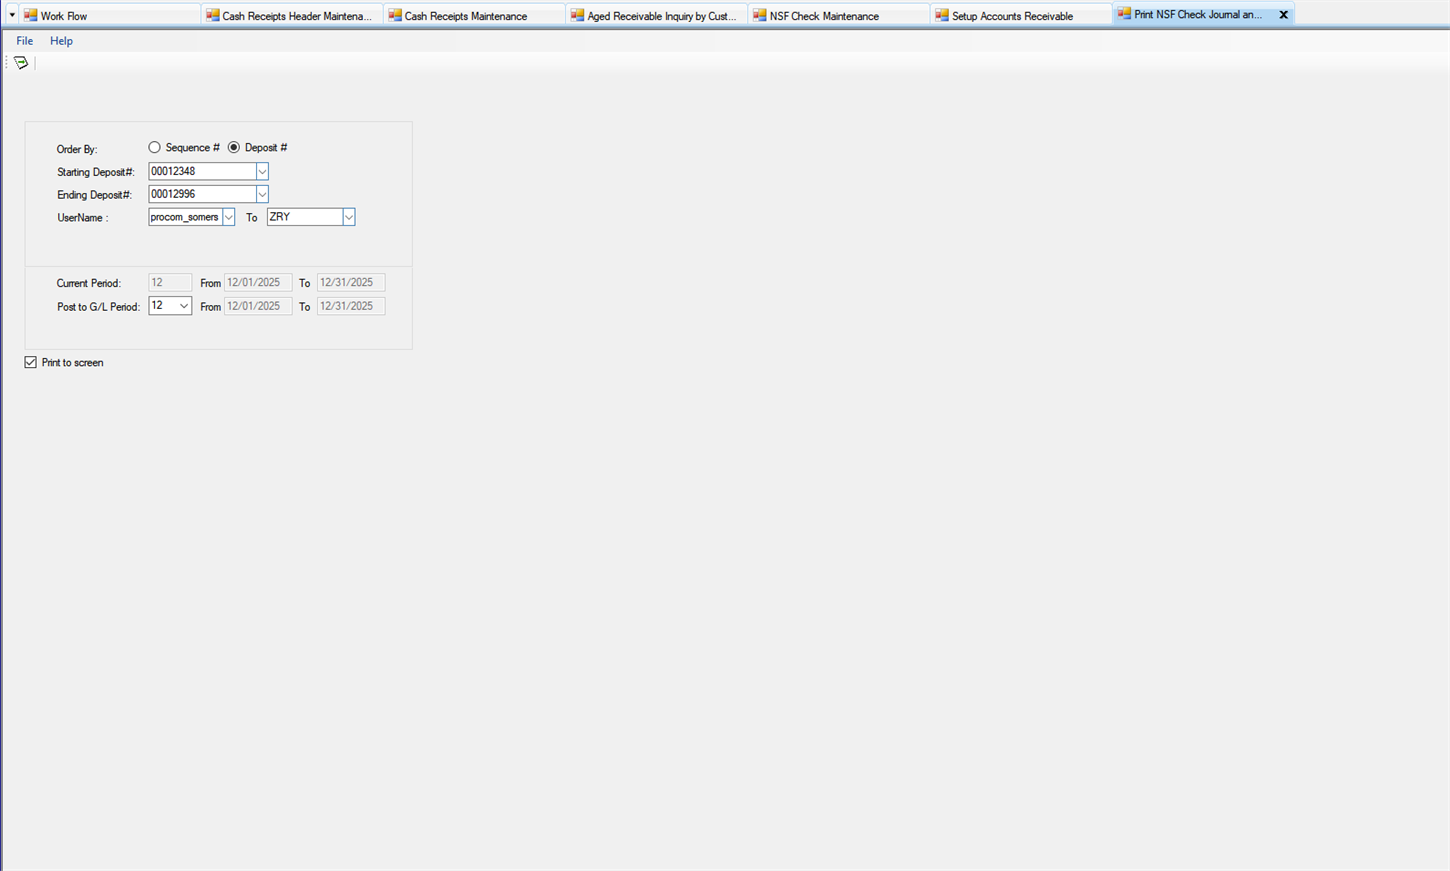Expand the Ending Deposit# dropdown
Viewport: 1450px width, 871px height.
click(262, 194)
